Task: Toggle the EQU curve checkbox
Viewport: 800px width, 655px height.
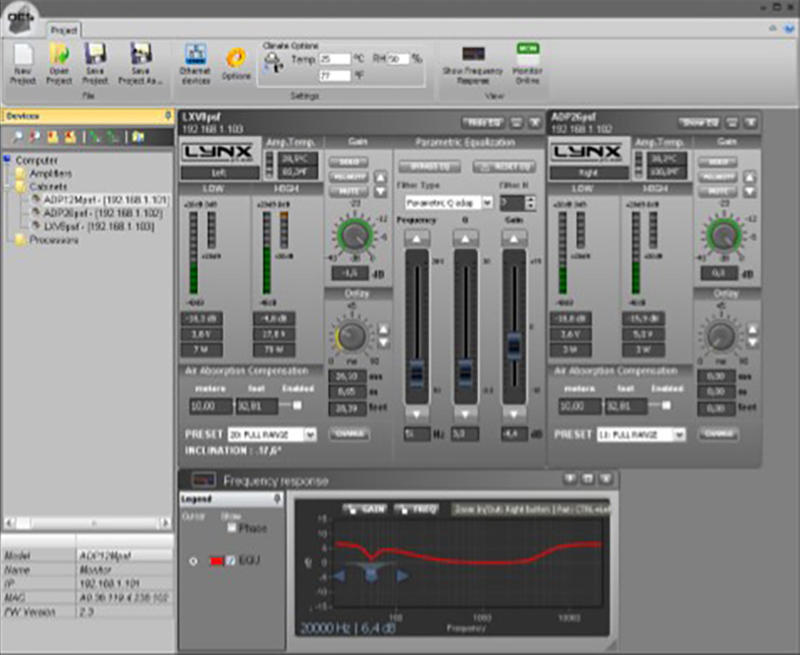Action: pyautogui.click(x=231, y=561)
